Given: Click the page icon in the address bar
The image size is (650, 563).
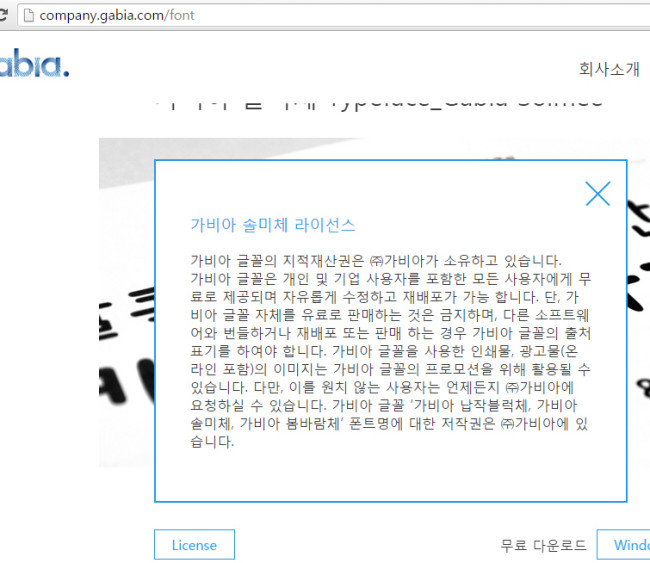Looking at the screenshot, I should point(28,15).
